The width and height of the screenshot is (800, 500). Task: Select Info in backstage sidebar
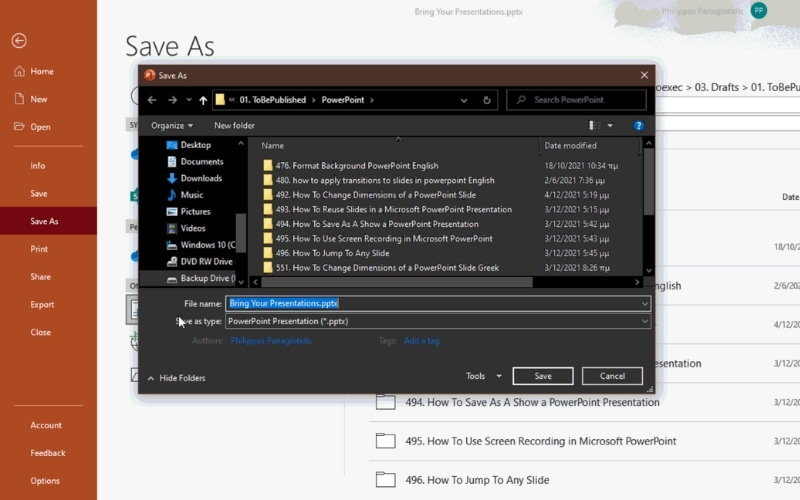[x=37, y=166]
